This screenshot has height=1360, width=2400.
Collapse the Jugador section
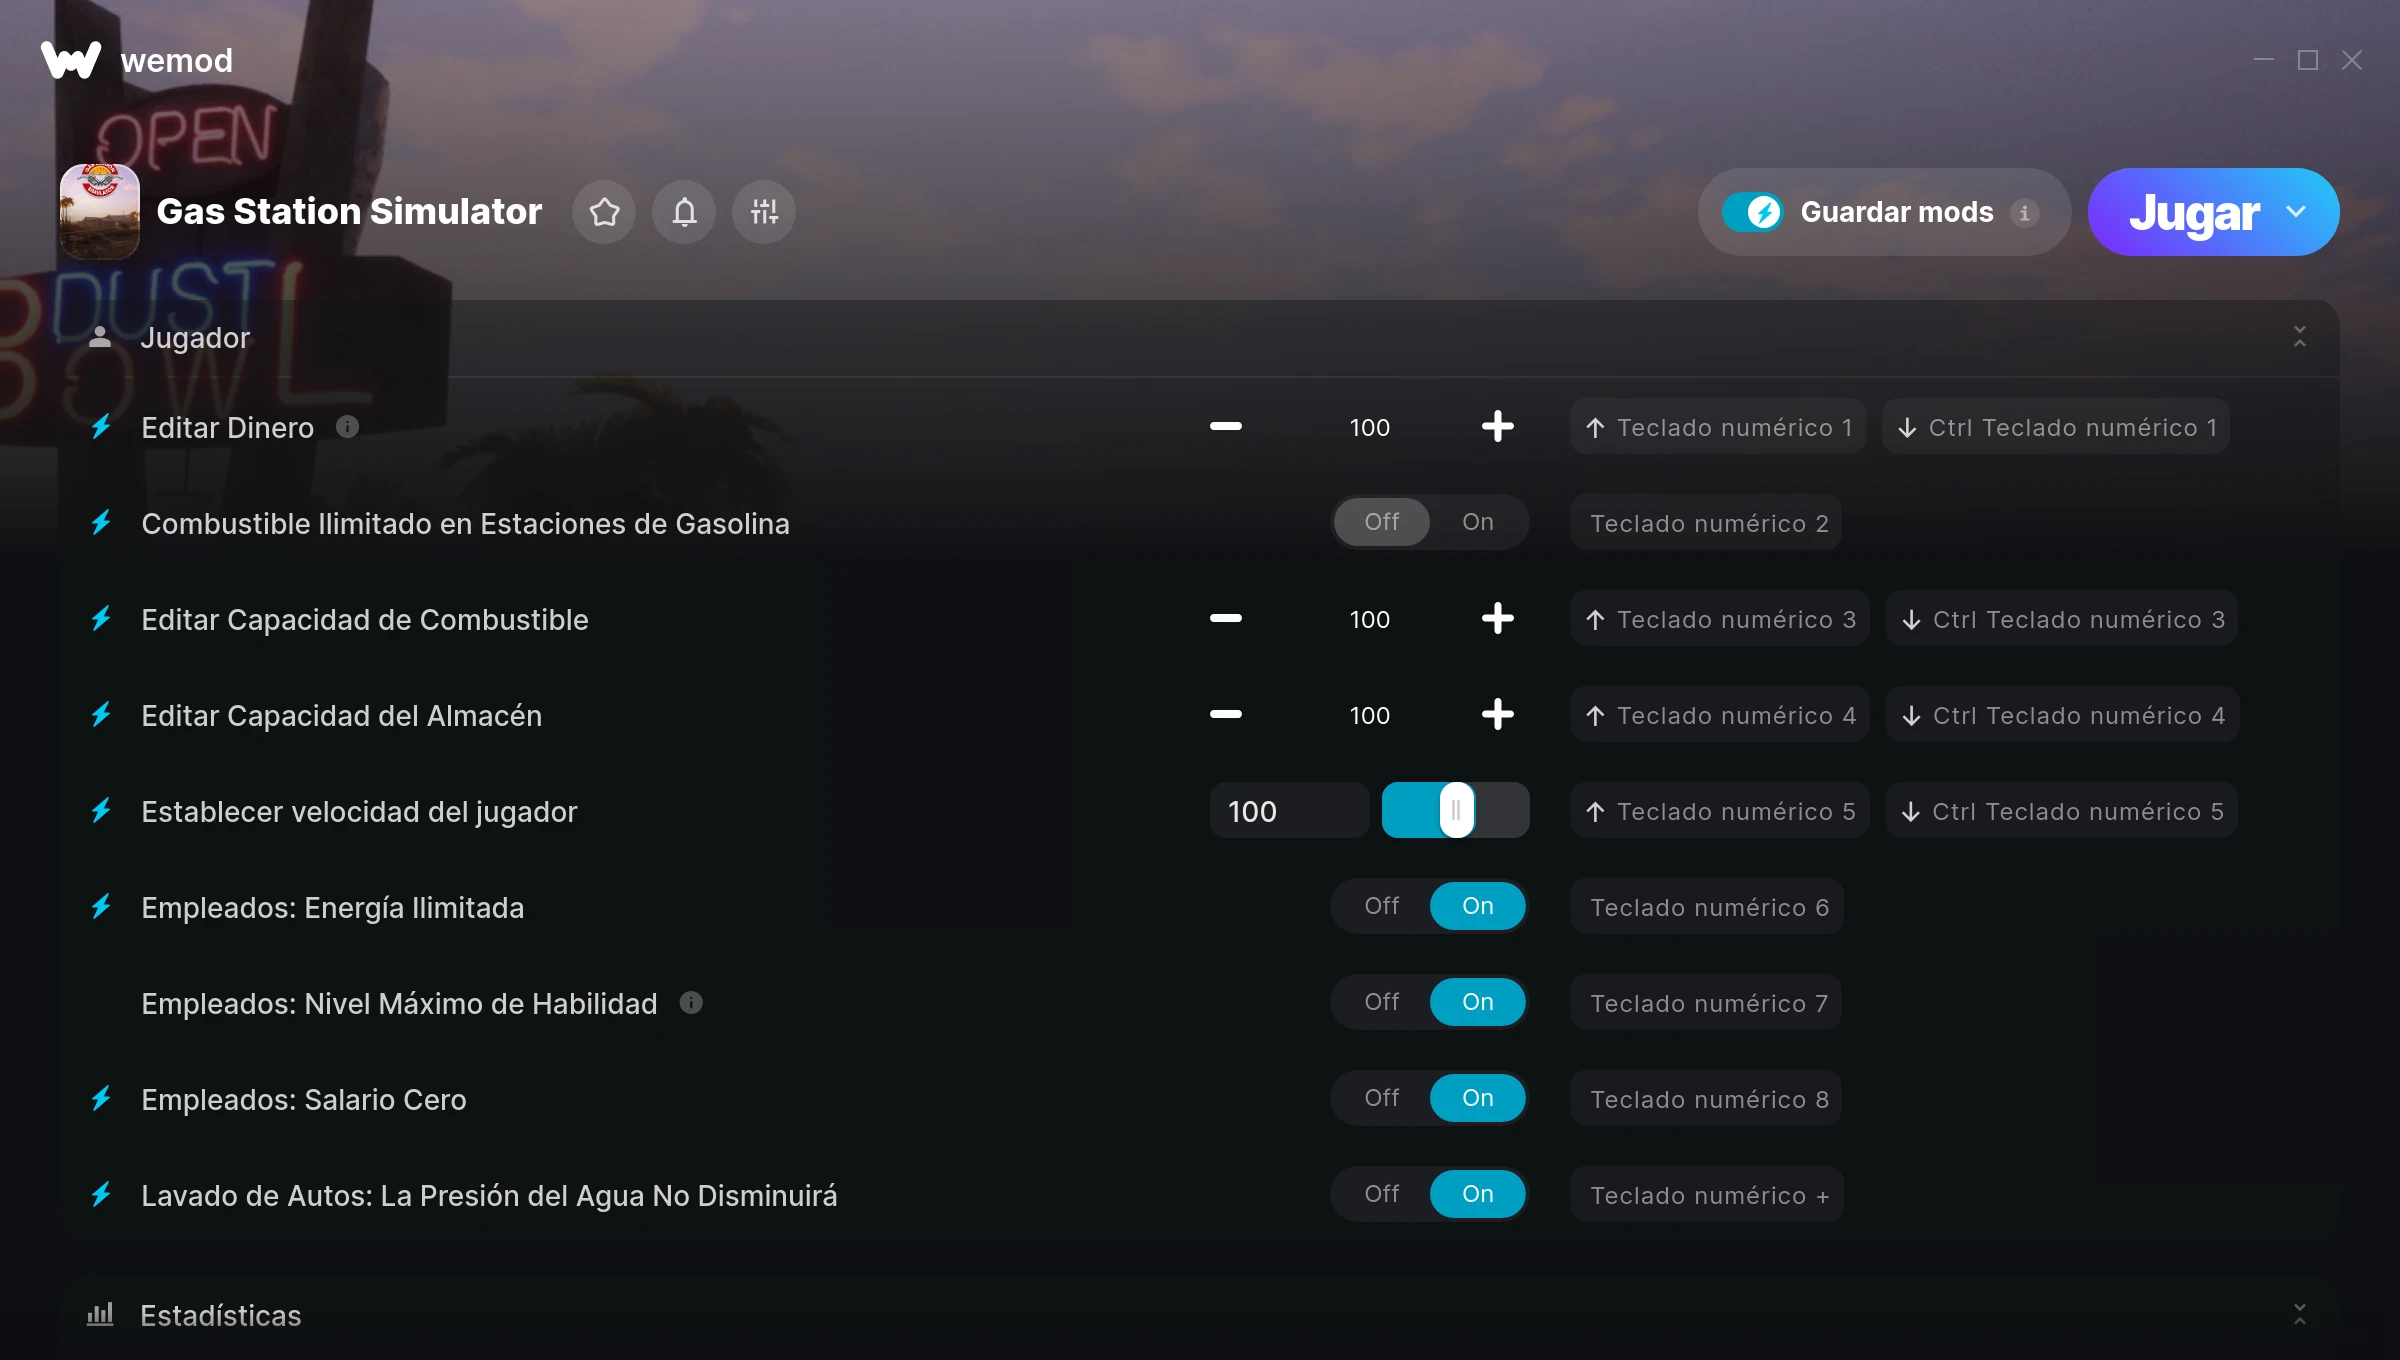(x=2299, y=337)
